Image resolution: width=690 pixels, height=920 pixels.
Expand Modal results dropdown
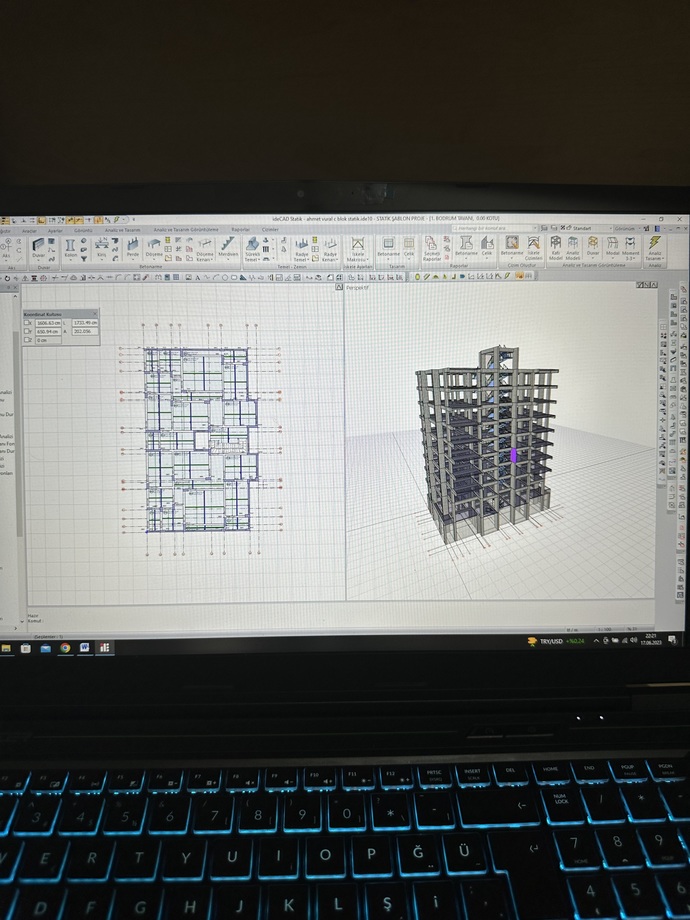click(x=612, y=258)
